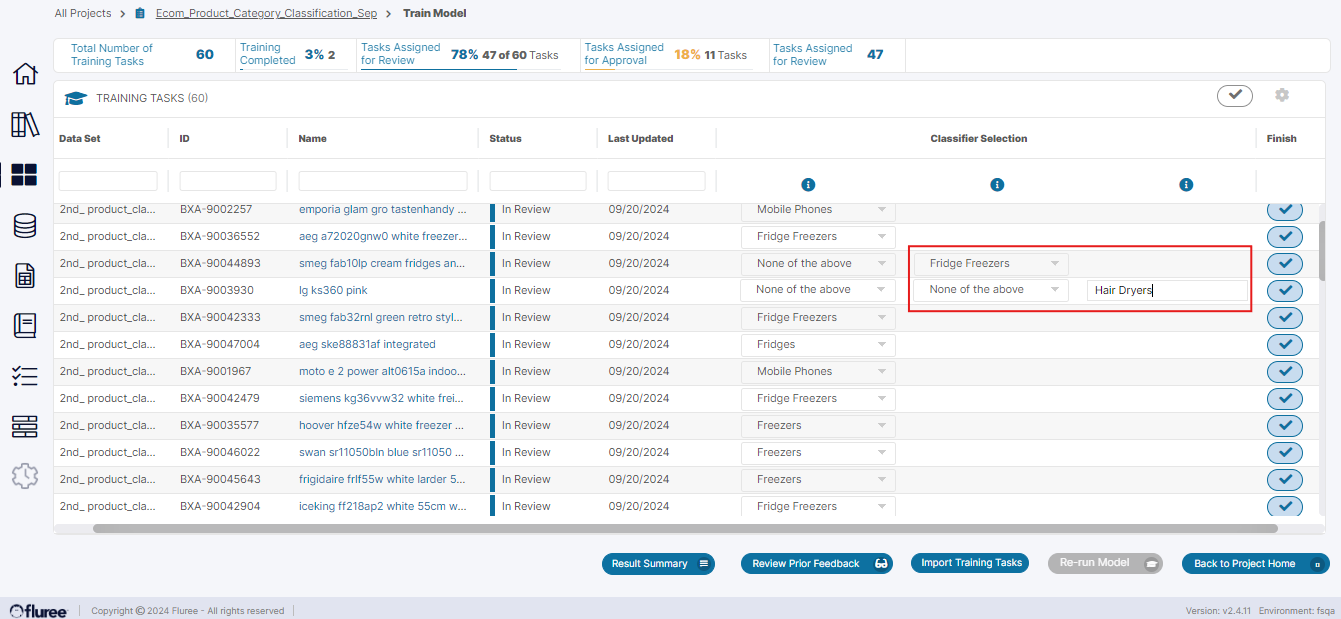Click the Result Summary button
Image resolution: width=1341 pixels, height=619 pixels.
[x=658, y=563]
